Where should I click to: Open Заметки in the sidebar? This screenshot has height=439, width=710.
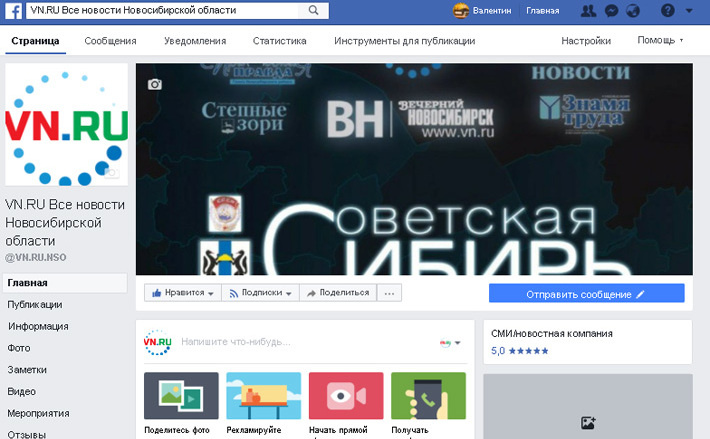pos(27,370)
